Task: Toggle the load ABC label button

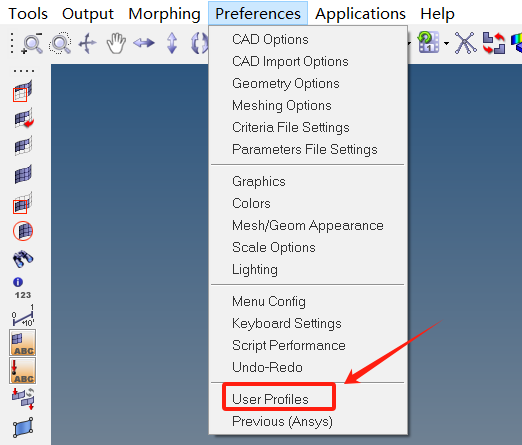Action: coord(23,371)
